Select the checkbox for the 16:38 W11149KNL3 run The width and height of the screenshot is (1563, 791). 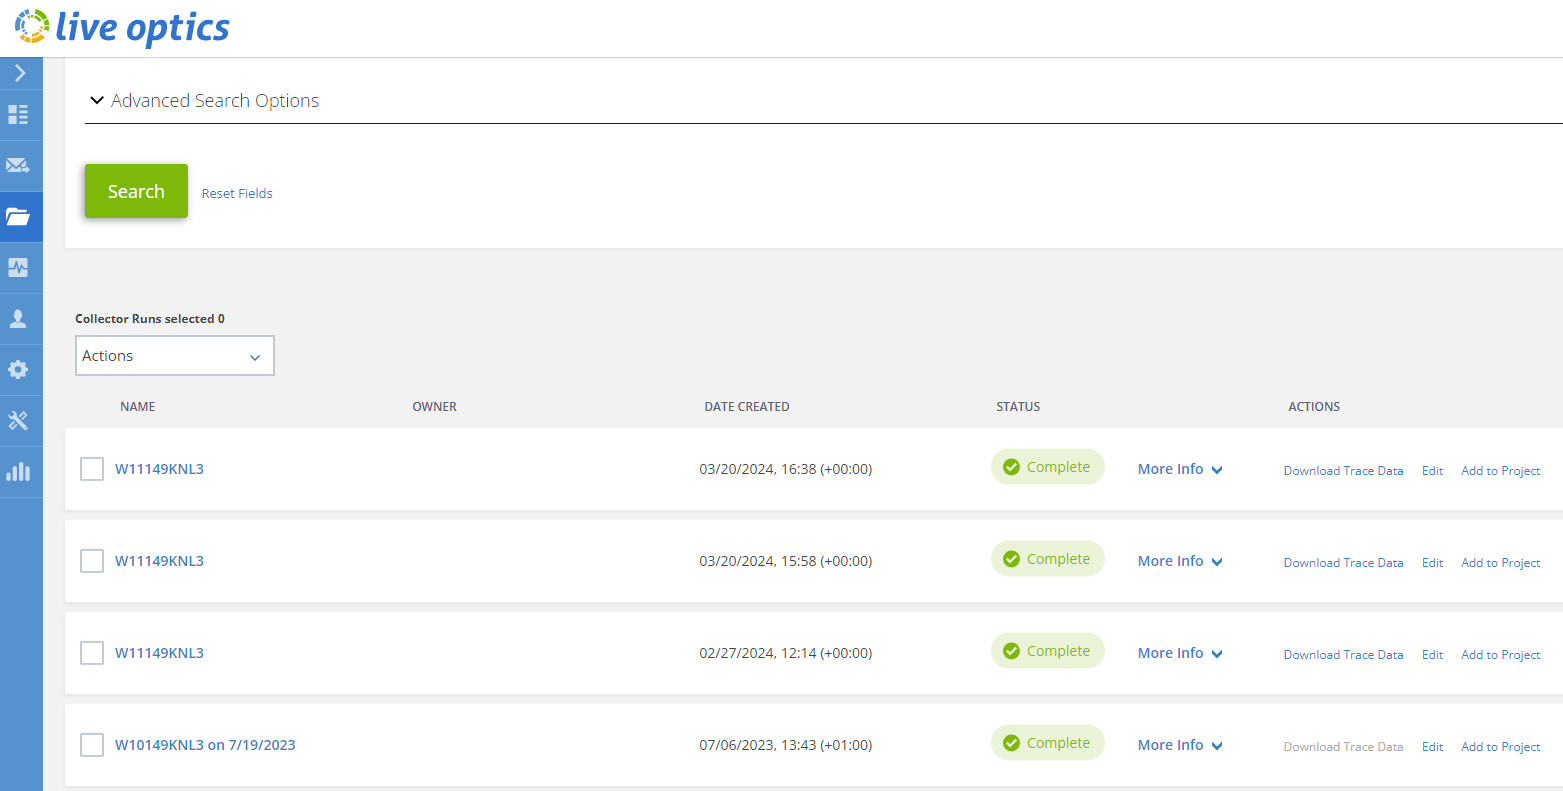92,469
